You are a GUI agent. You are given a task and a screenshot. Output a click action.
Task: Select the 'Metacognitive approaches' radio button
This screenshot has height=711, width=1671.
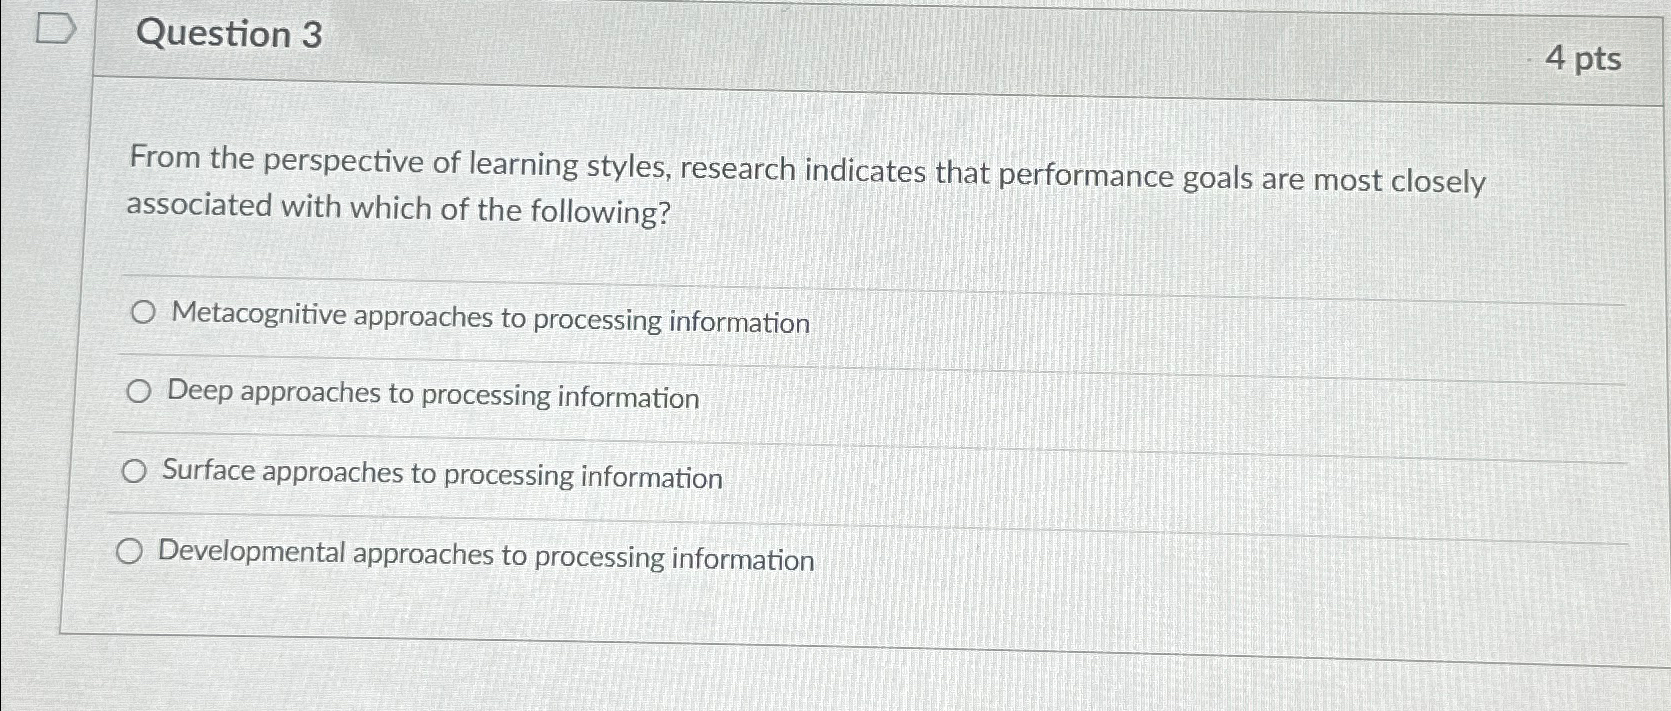tap(143, 313)
